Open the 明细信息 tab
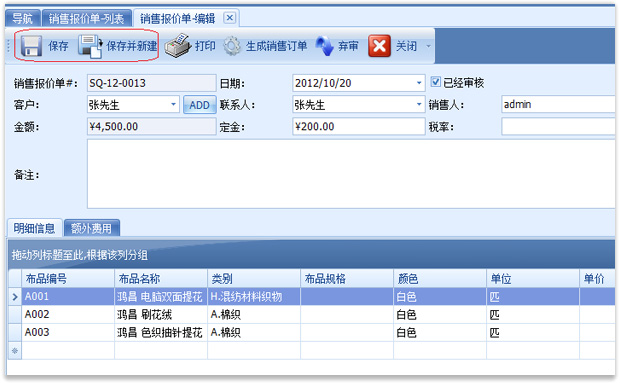The height and width of the screenshot is (383, 620). (34, 228)
